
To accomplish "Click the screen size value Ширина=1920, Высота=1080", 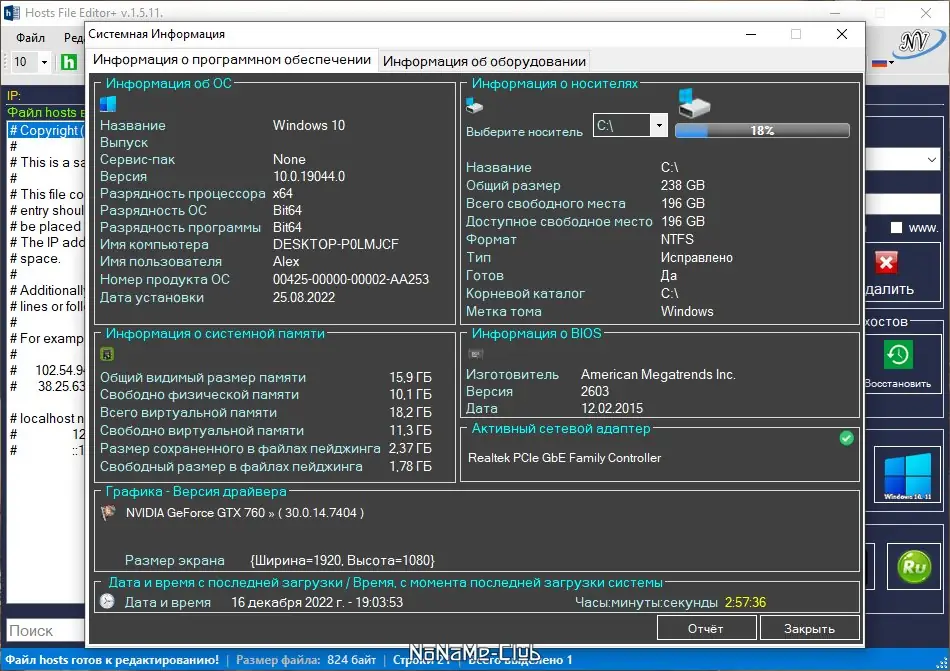I will point(342,560).
